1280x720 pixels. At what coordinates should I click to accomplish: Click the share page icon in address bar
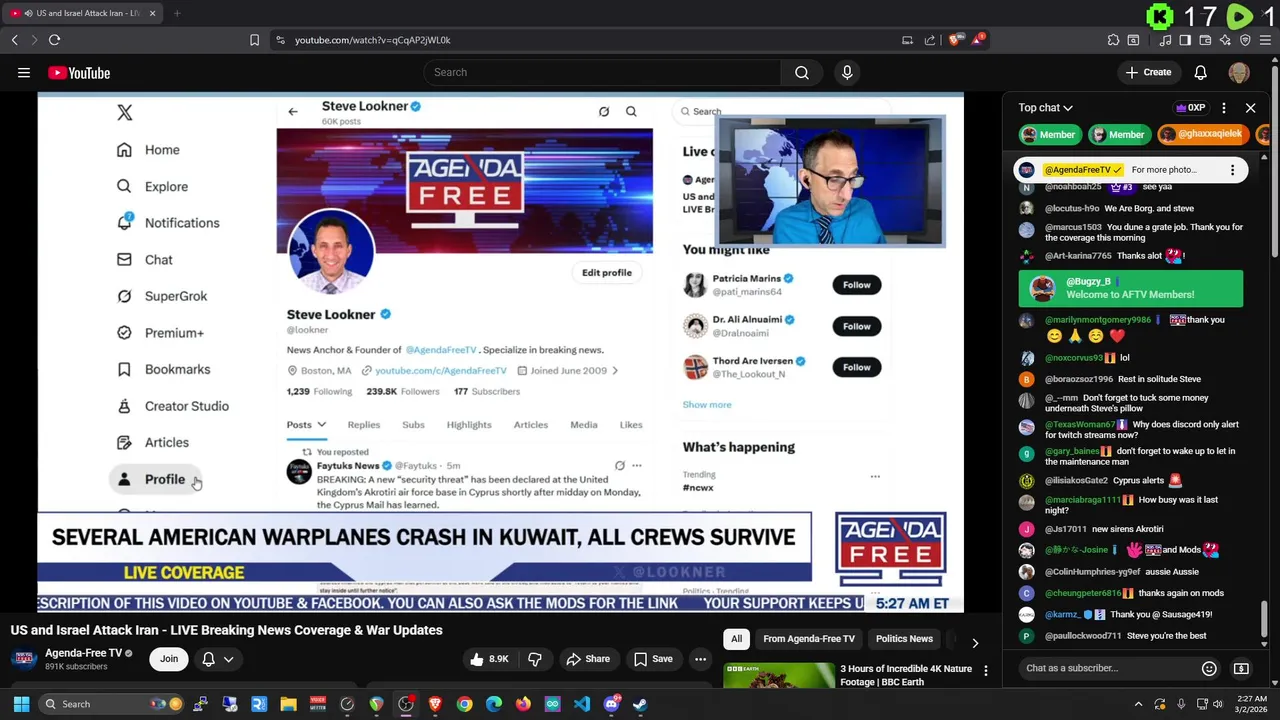point(930,40)
